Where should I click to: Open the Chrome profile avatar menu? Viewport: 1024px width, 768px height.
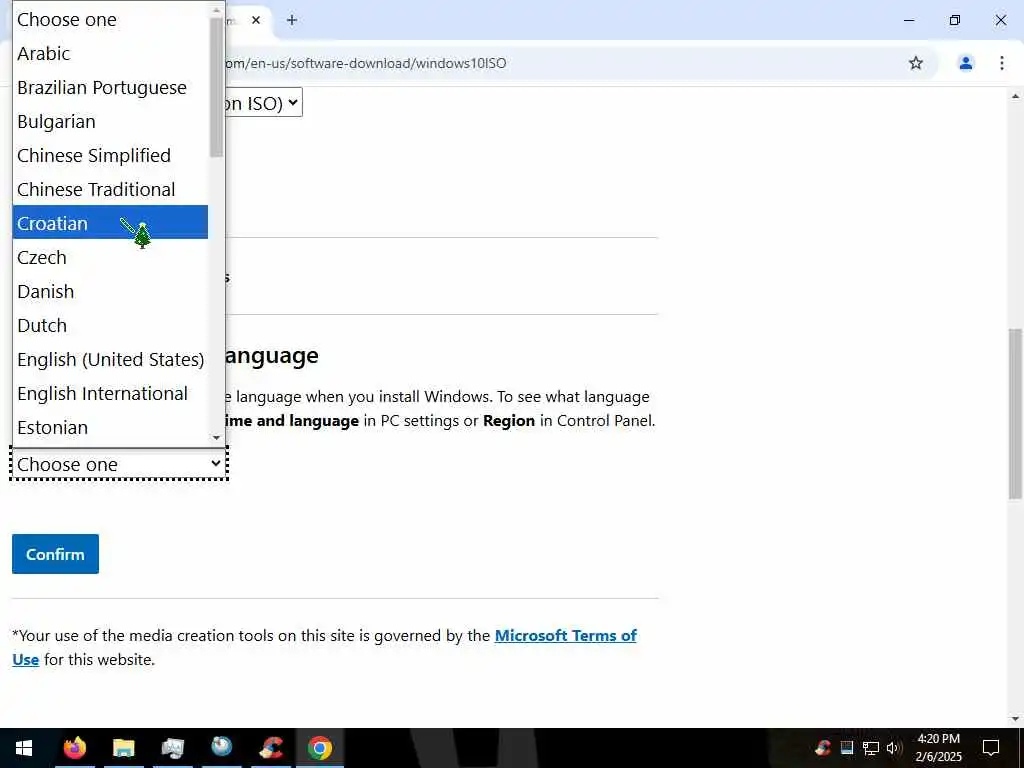tap(966, 63)
